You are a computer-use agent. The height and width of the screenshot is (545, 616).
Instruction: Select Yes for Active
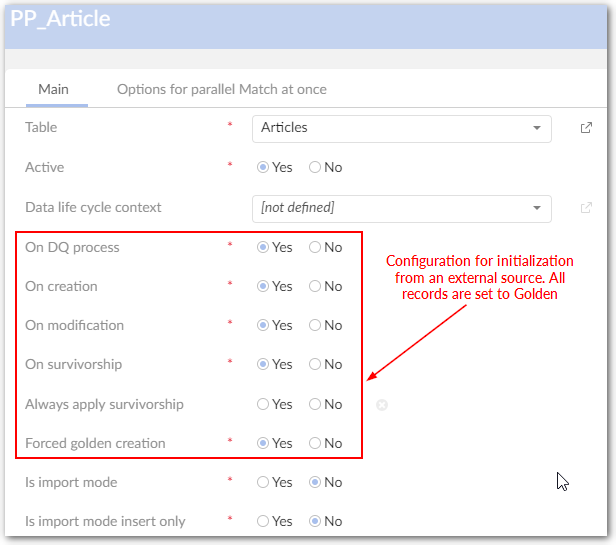point(263,168)
